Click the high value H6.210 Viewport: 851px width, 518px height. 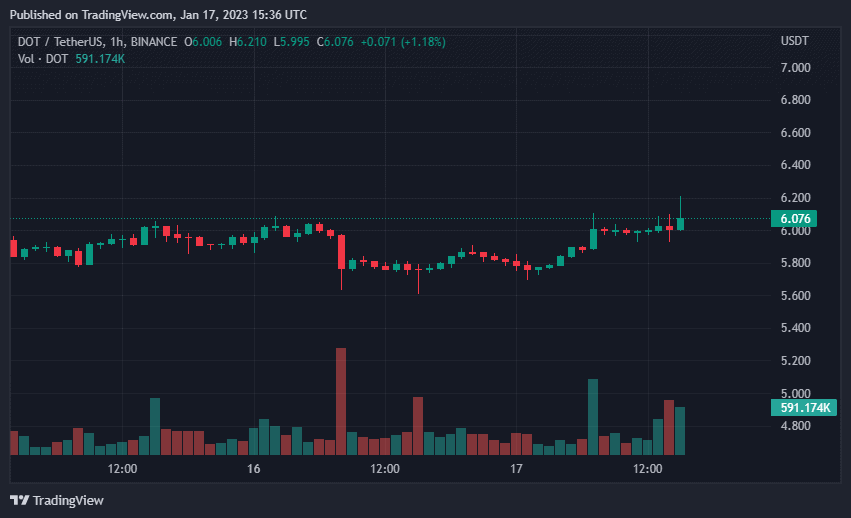(x=248, y=42)
